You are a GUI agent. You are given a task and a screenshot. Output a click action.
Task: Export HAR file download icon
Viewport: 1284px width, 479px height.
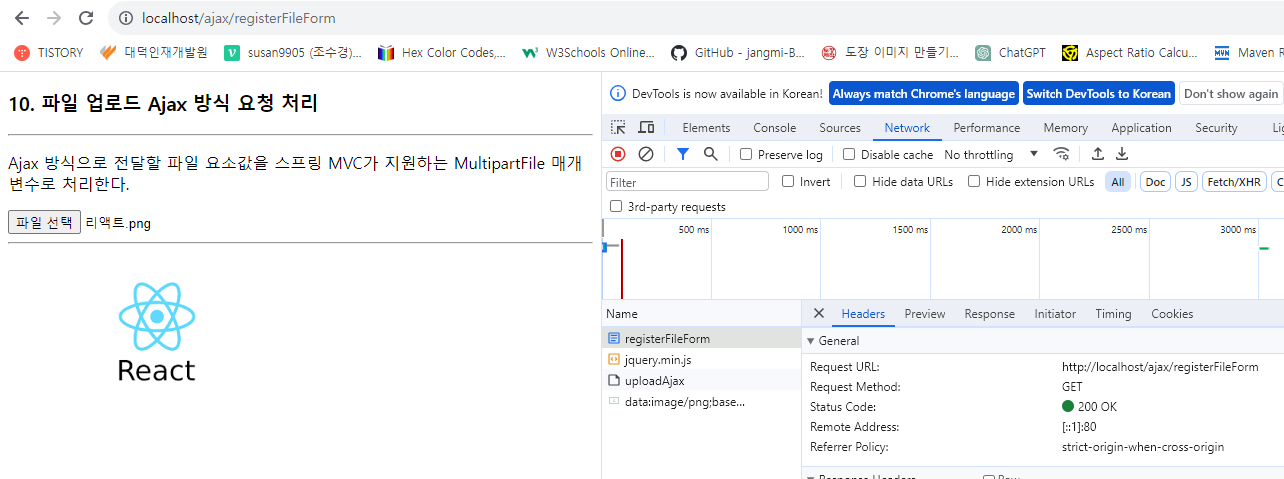tap(1122, 154)
